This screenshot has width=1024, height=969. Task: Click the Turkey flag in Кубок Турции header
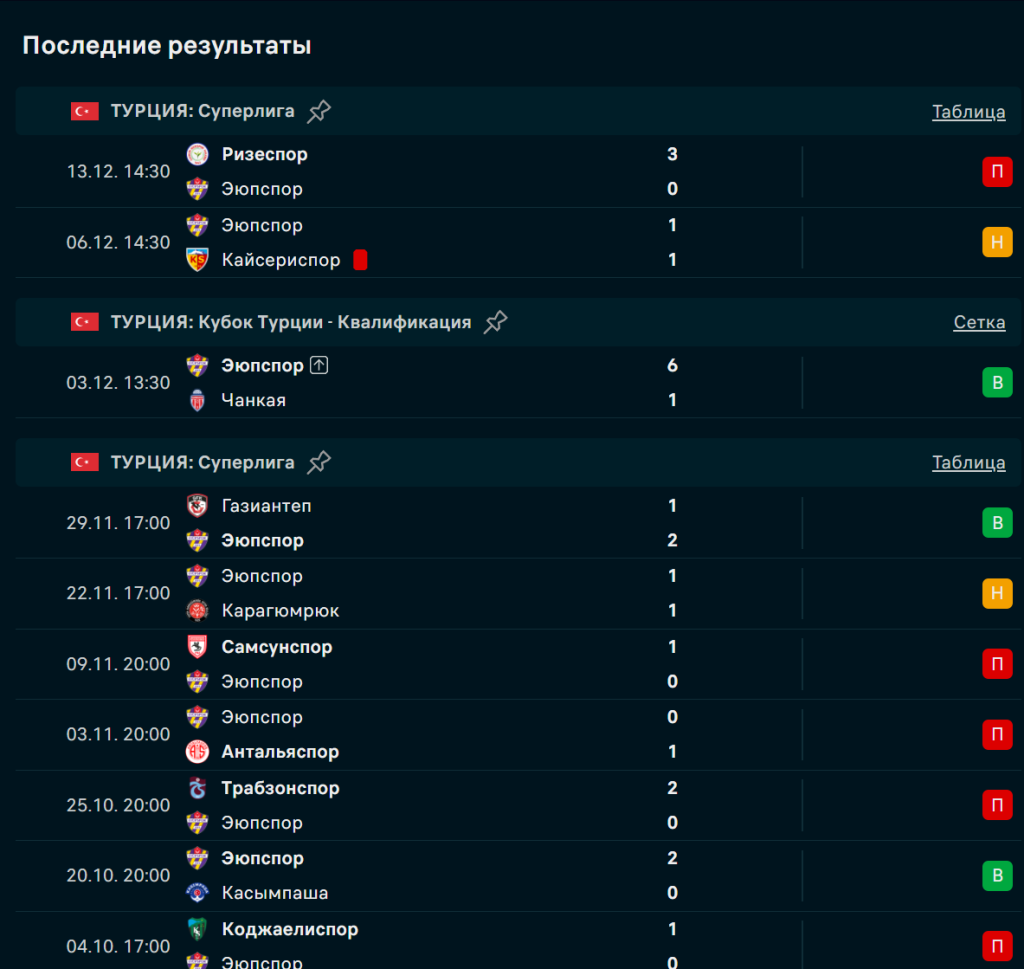(85, 322)
